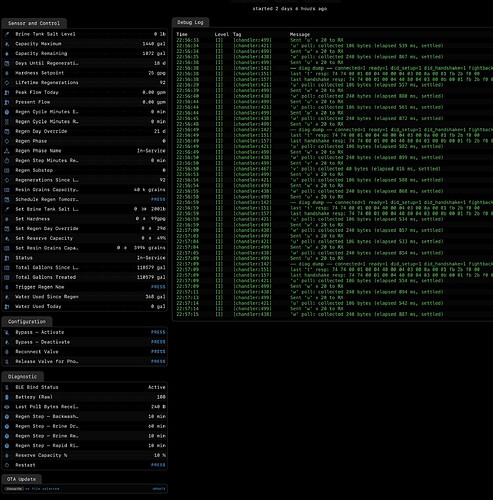Click the Water Used Today faucet icon
The height and width of the screenshot is (500, 493).
[x=7, y=306]
